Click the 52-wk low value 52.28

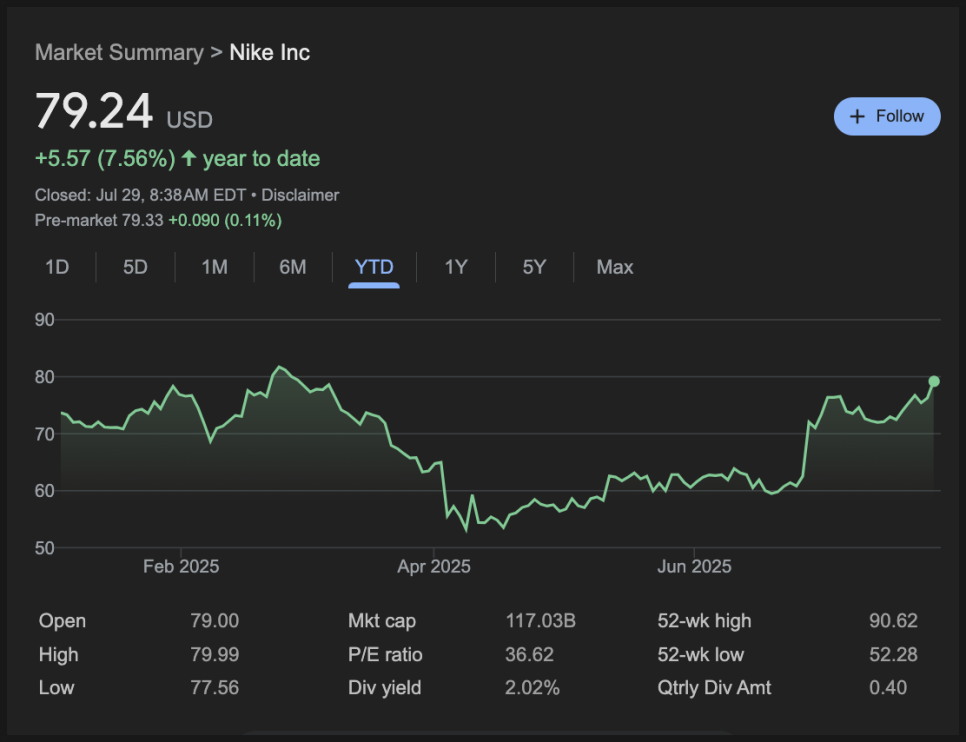893,654
